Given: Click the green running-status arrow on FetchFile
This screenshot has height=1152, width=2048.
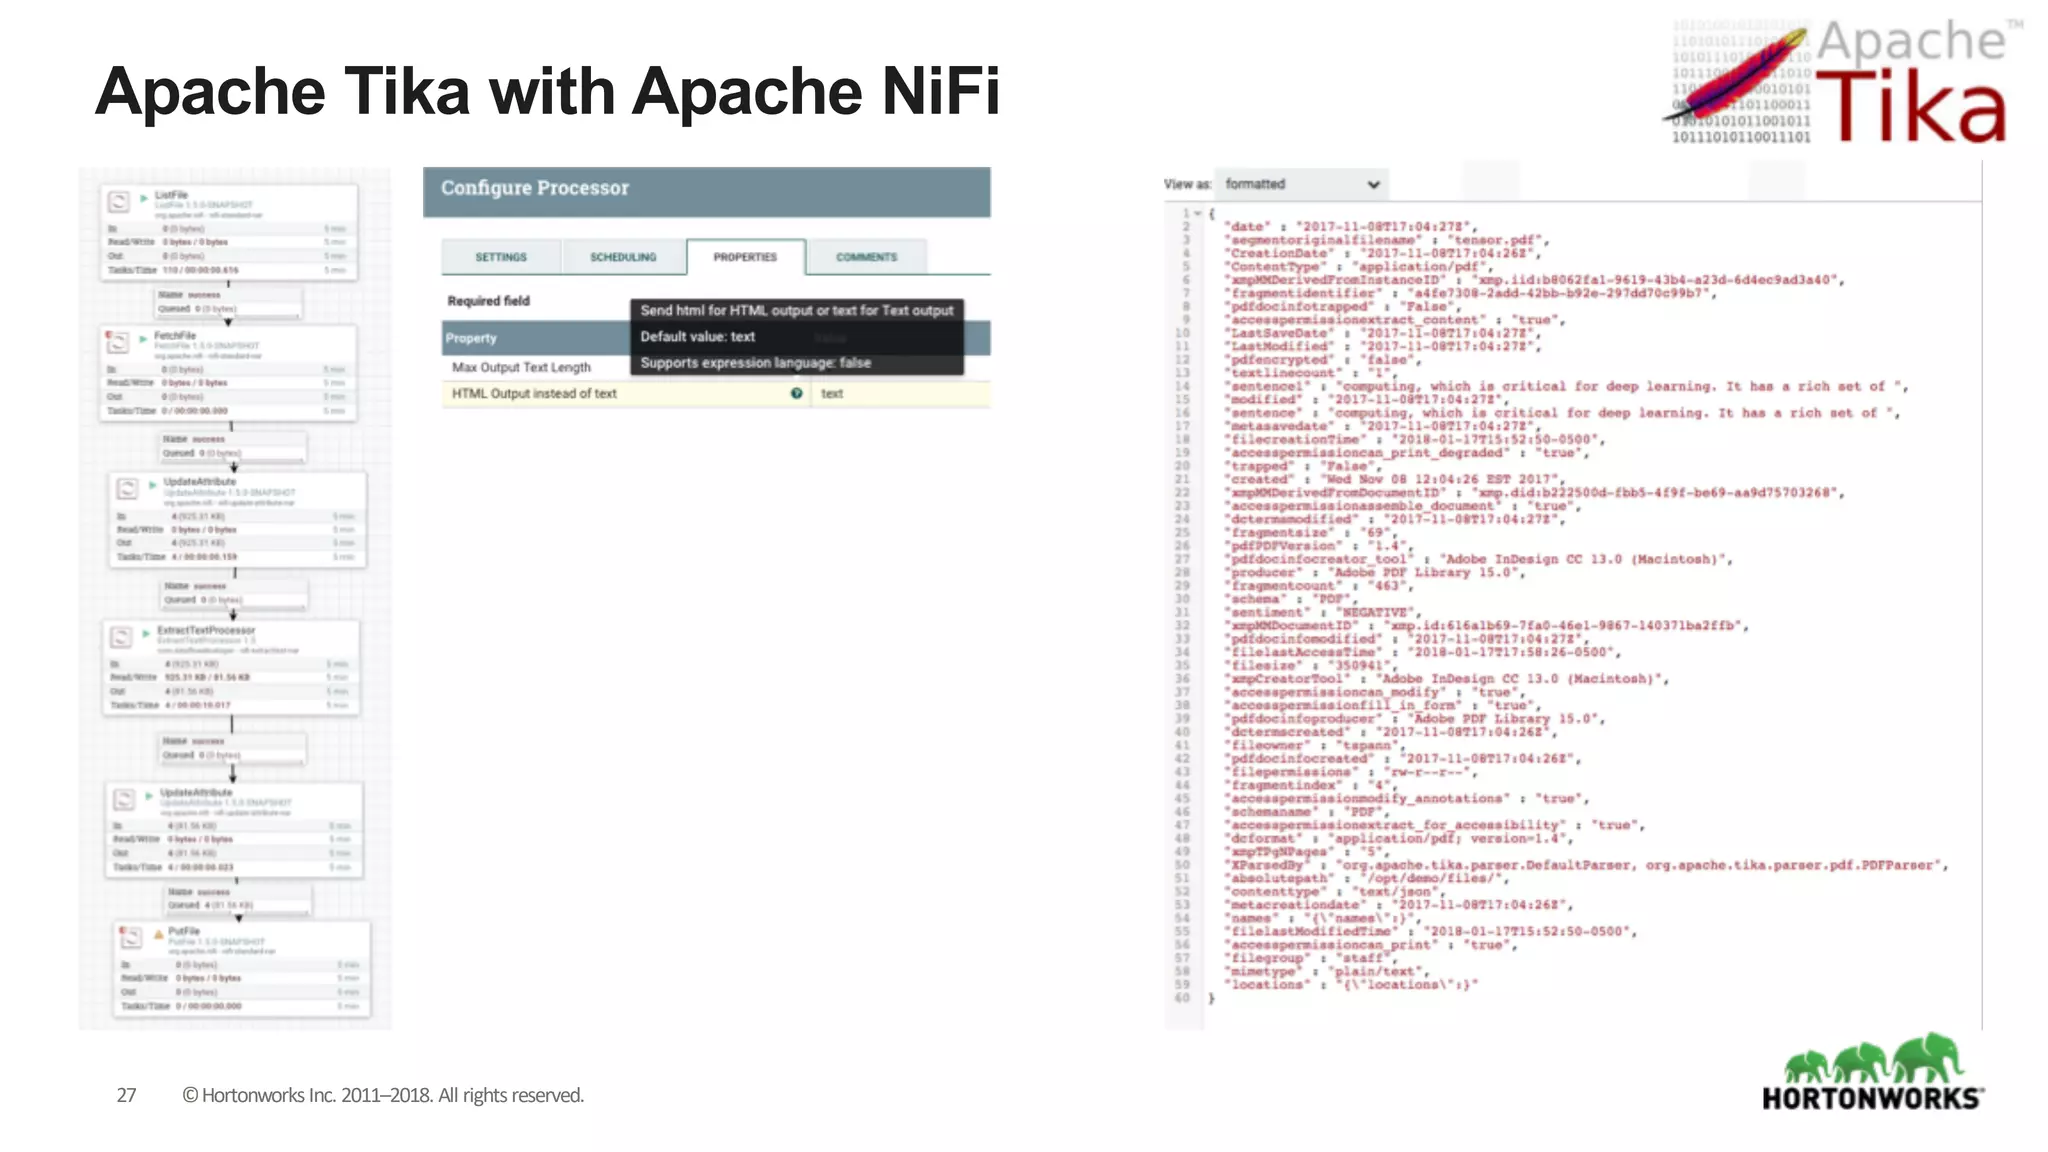Looking at the screenshot, I should tap(144, 338).
